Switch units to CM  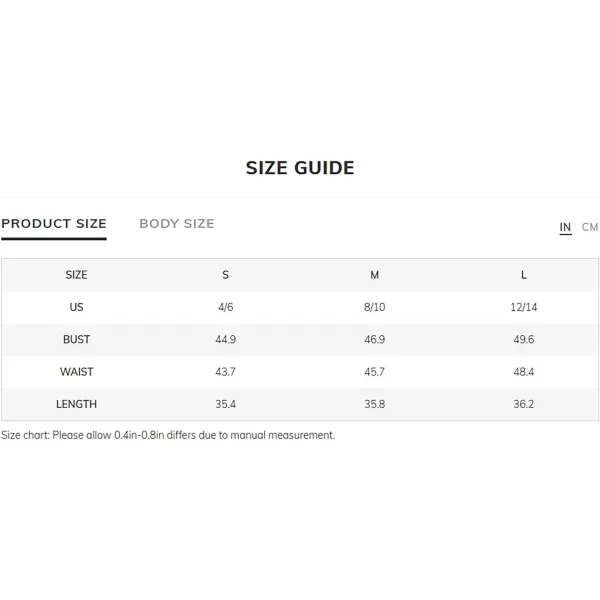(x=590, y=227)
